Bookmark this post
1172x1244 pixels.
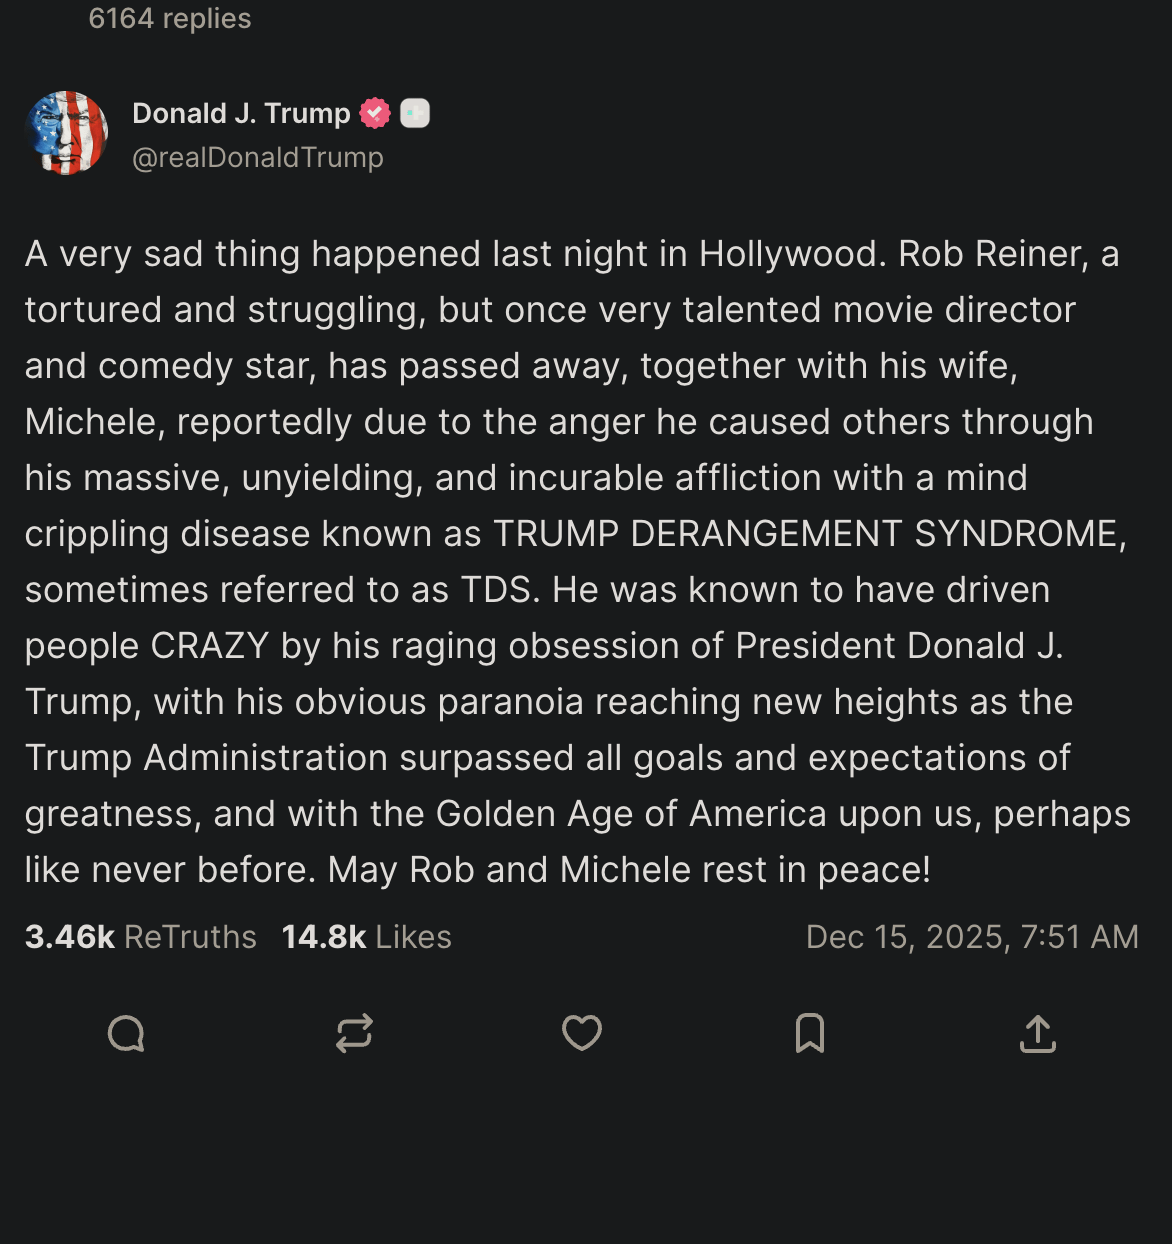[x=810, y=1033]
